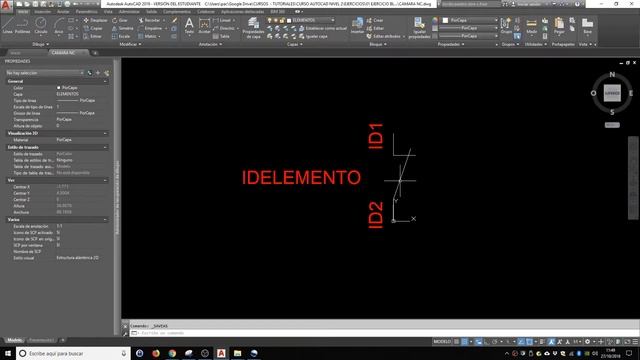
Task: Expand the Modificar panel flyout
Action: pyautogui.click(x=130, y=44)
